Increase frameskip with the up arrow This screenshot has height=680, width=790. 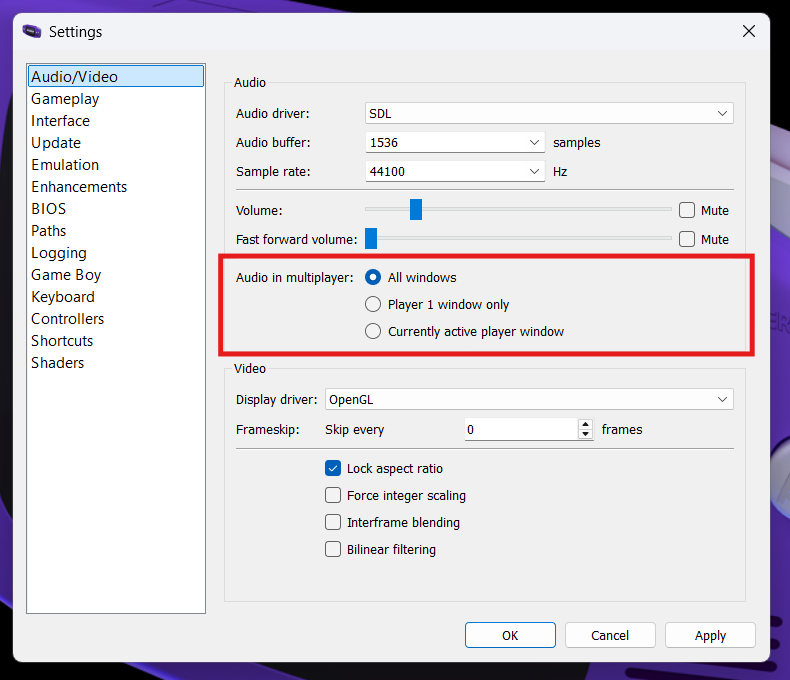pyautogui.click(x=585, y=425)
